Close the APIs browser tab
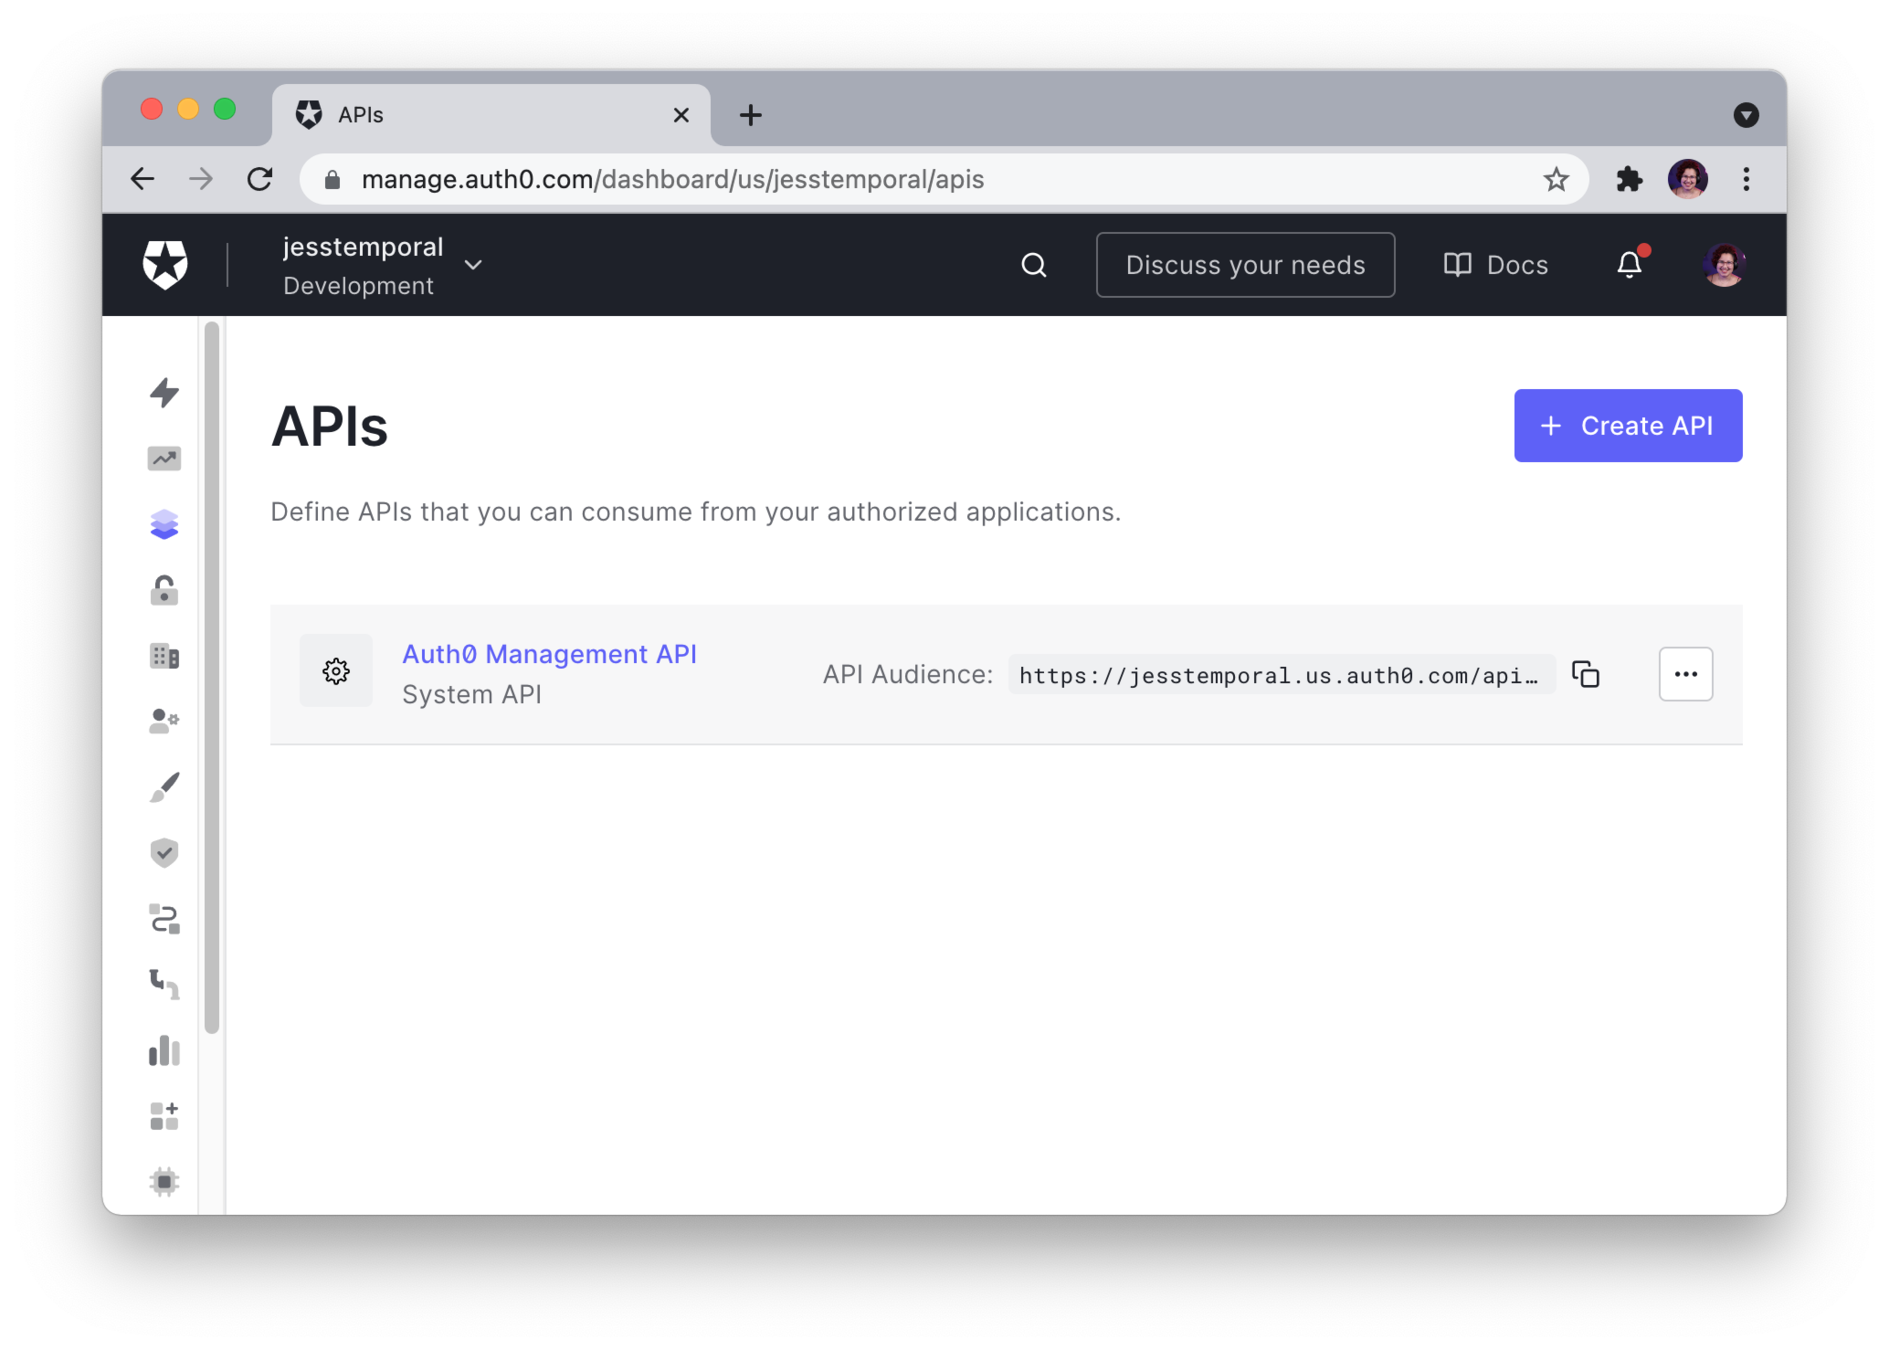The image size is (1889, 1350). coord(681,115)
